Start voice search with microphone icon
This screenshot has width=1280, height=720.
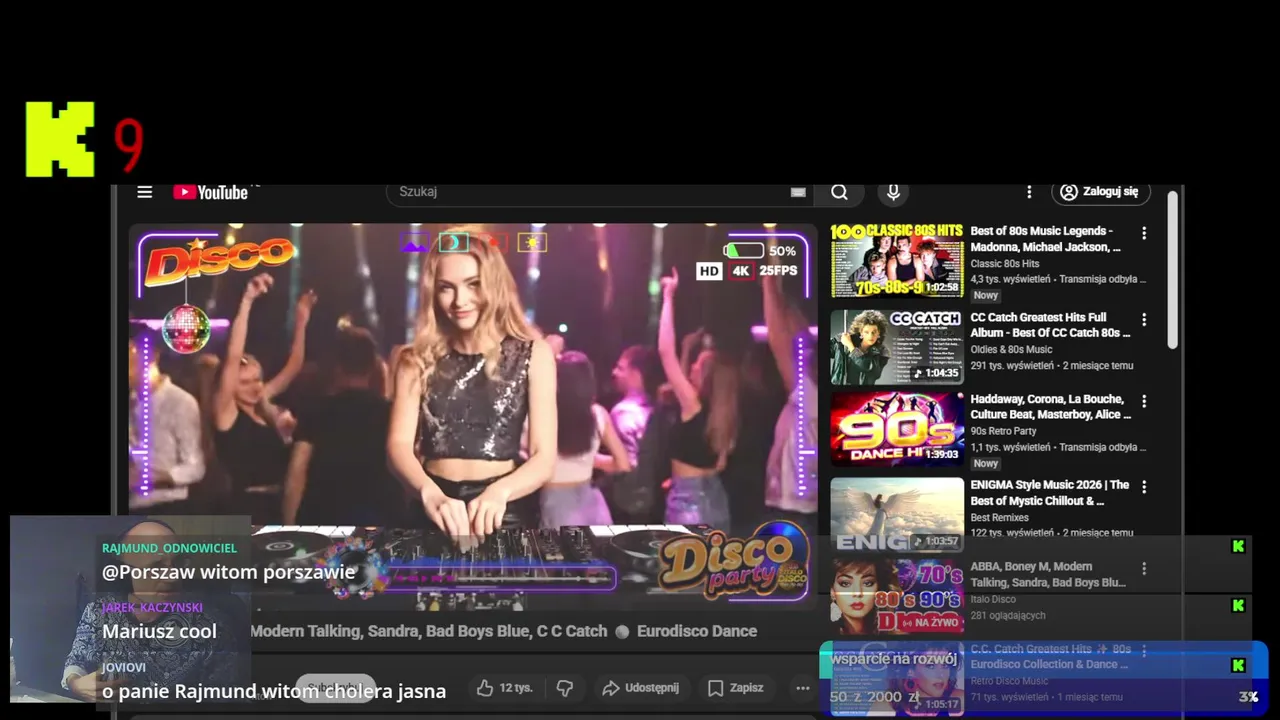[x=893, y=192]
